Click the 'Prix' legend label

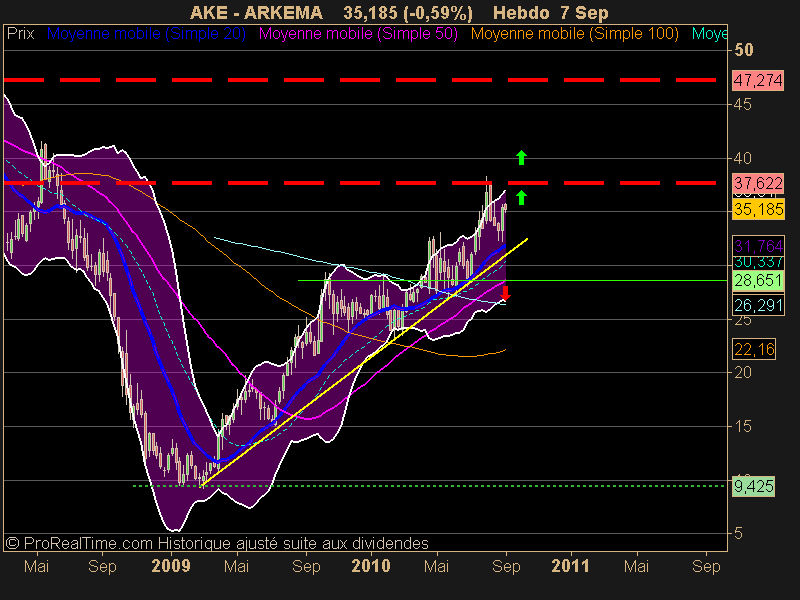(x=20, y=34)
